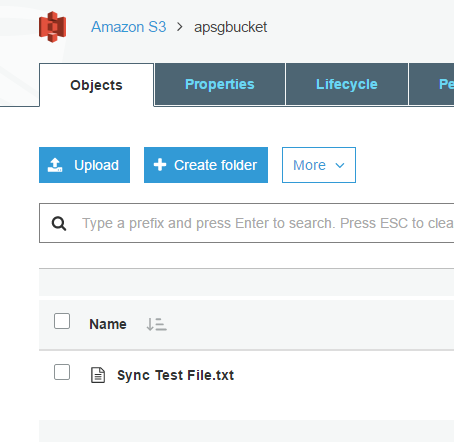Screen dimensions: 454x442
Task: Focus the prefix search input field
Action: (x=247, y=223)
